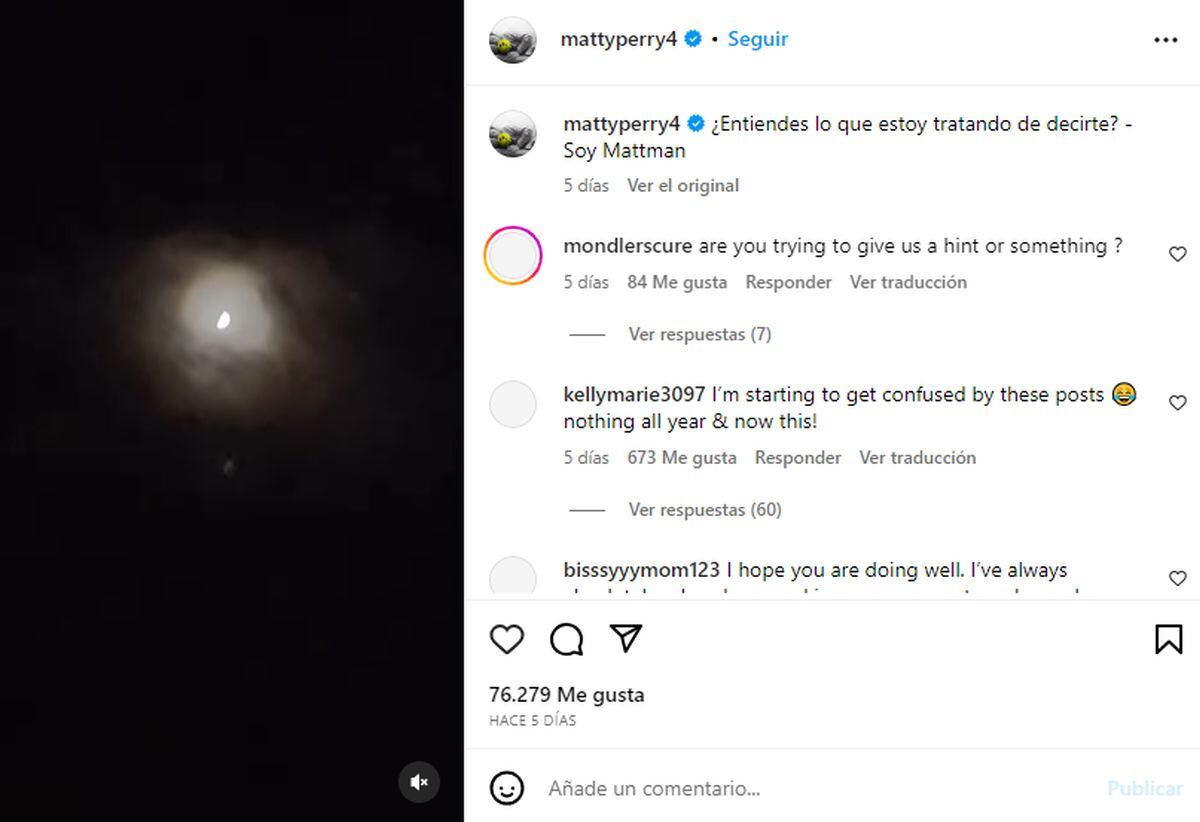Open 'Ver el original' link
The width and height of the screenshot is (1200, 822).
[683, 185]
